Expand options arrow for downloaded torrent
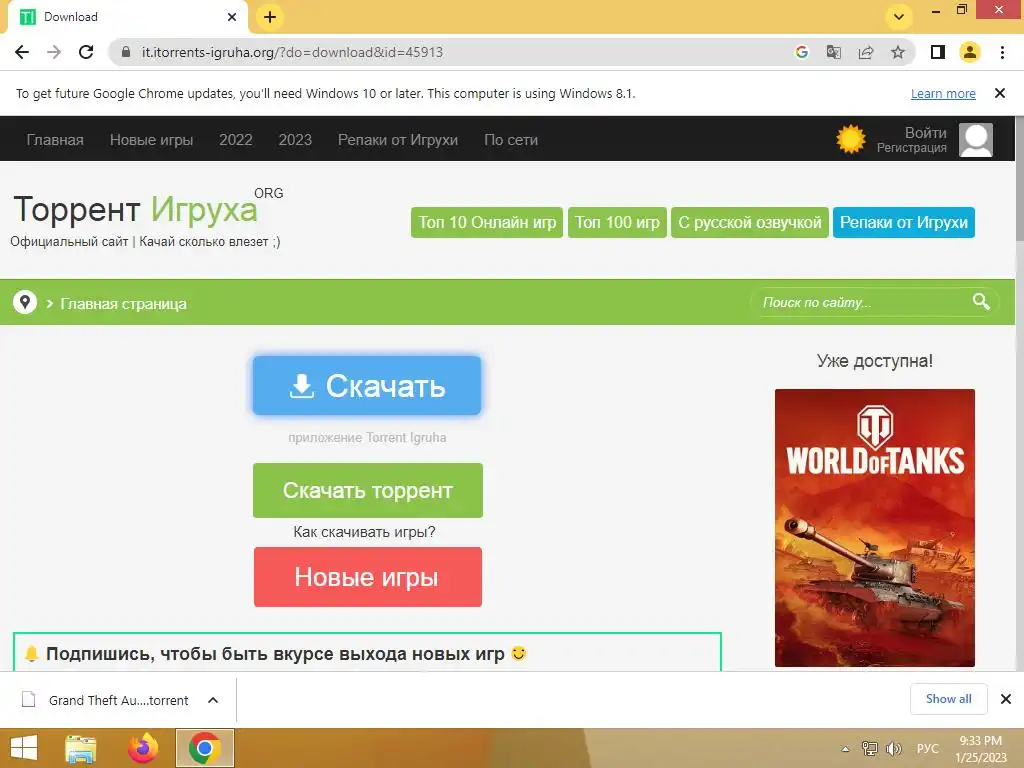This screenshot has height=768, width=1024. (x=213, y=700)
